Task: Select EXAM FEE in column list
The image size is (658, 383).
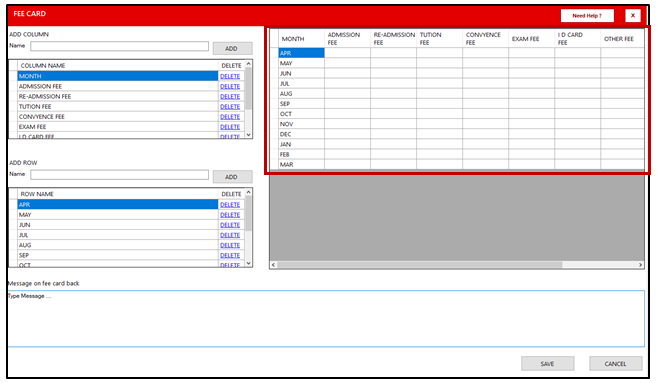Action: (x=118, y=127)
